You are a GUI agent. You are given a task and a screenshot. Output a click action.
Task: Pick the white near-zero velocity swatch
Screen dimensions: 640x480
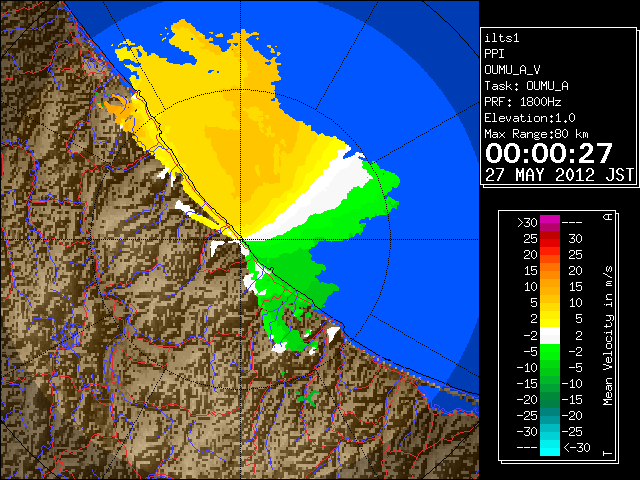[x=550, y=336]
